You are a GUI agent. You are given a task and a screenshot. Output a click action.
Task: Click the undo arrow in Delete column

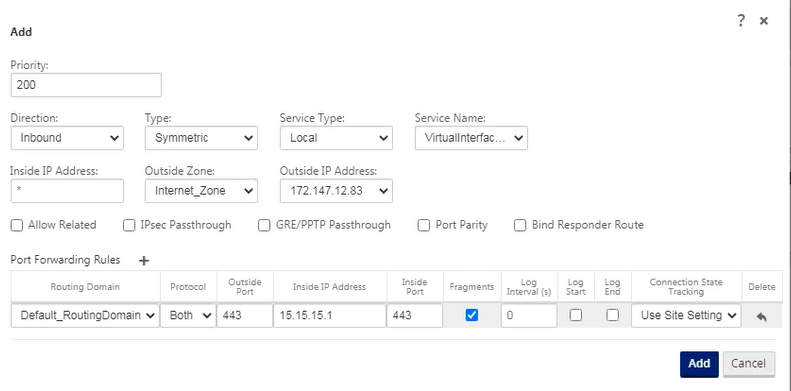pos(762,316)
